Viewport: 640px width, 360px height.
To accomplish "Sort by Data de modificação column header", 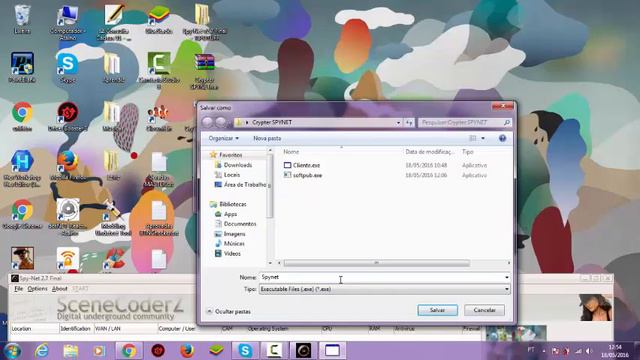I will [430, 152].
